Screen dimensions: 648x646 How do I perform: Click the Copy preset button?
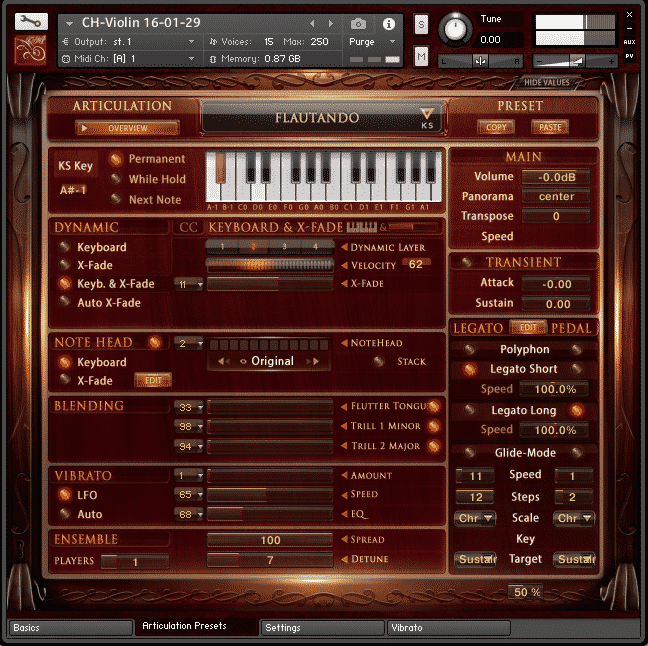coord(496,127)
